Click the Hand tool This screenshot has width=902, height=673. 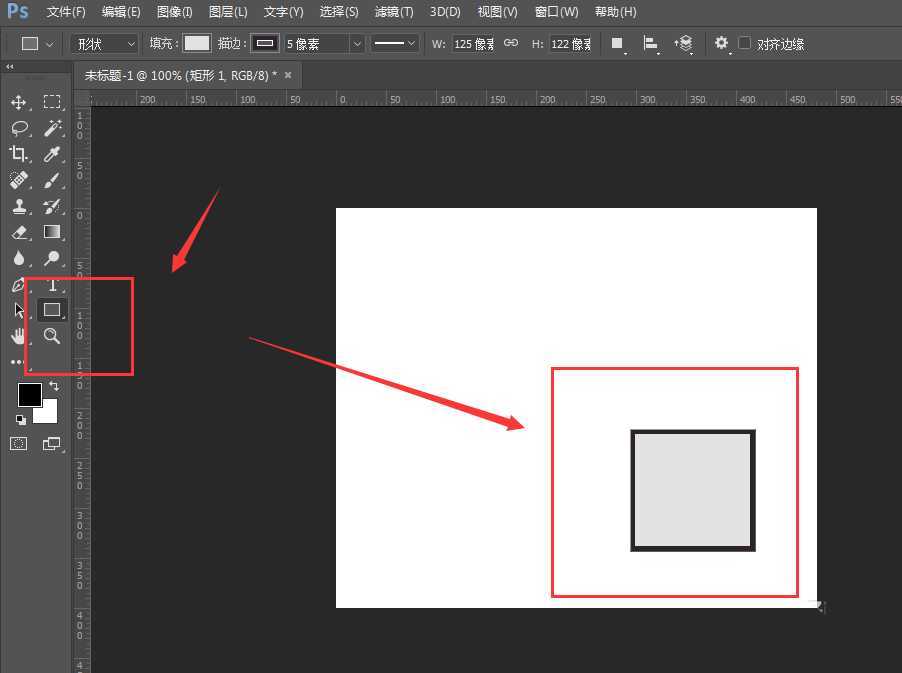18,336
